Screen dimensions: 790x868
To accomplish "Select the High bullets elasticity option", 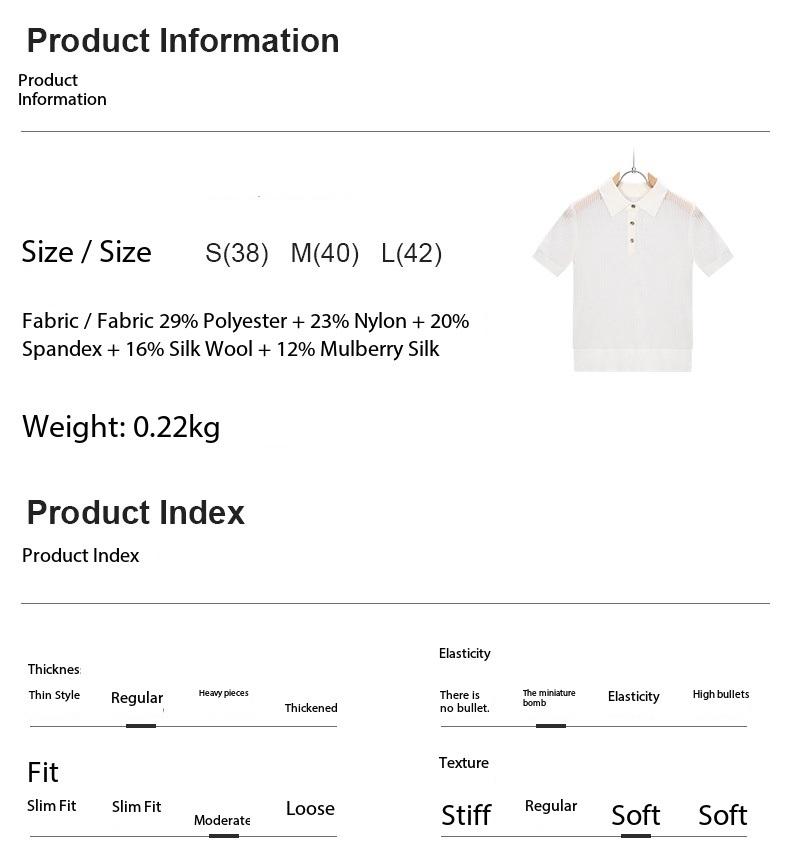I will (720, 694).
